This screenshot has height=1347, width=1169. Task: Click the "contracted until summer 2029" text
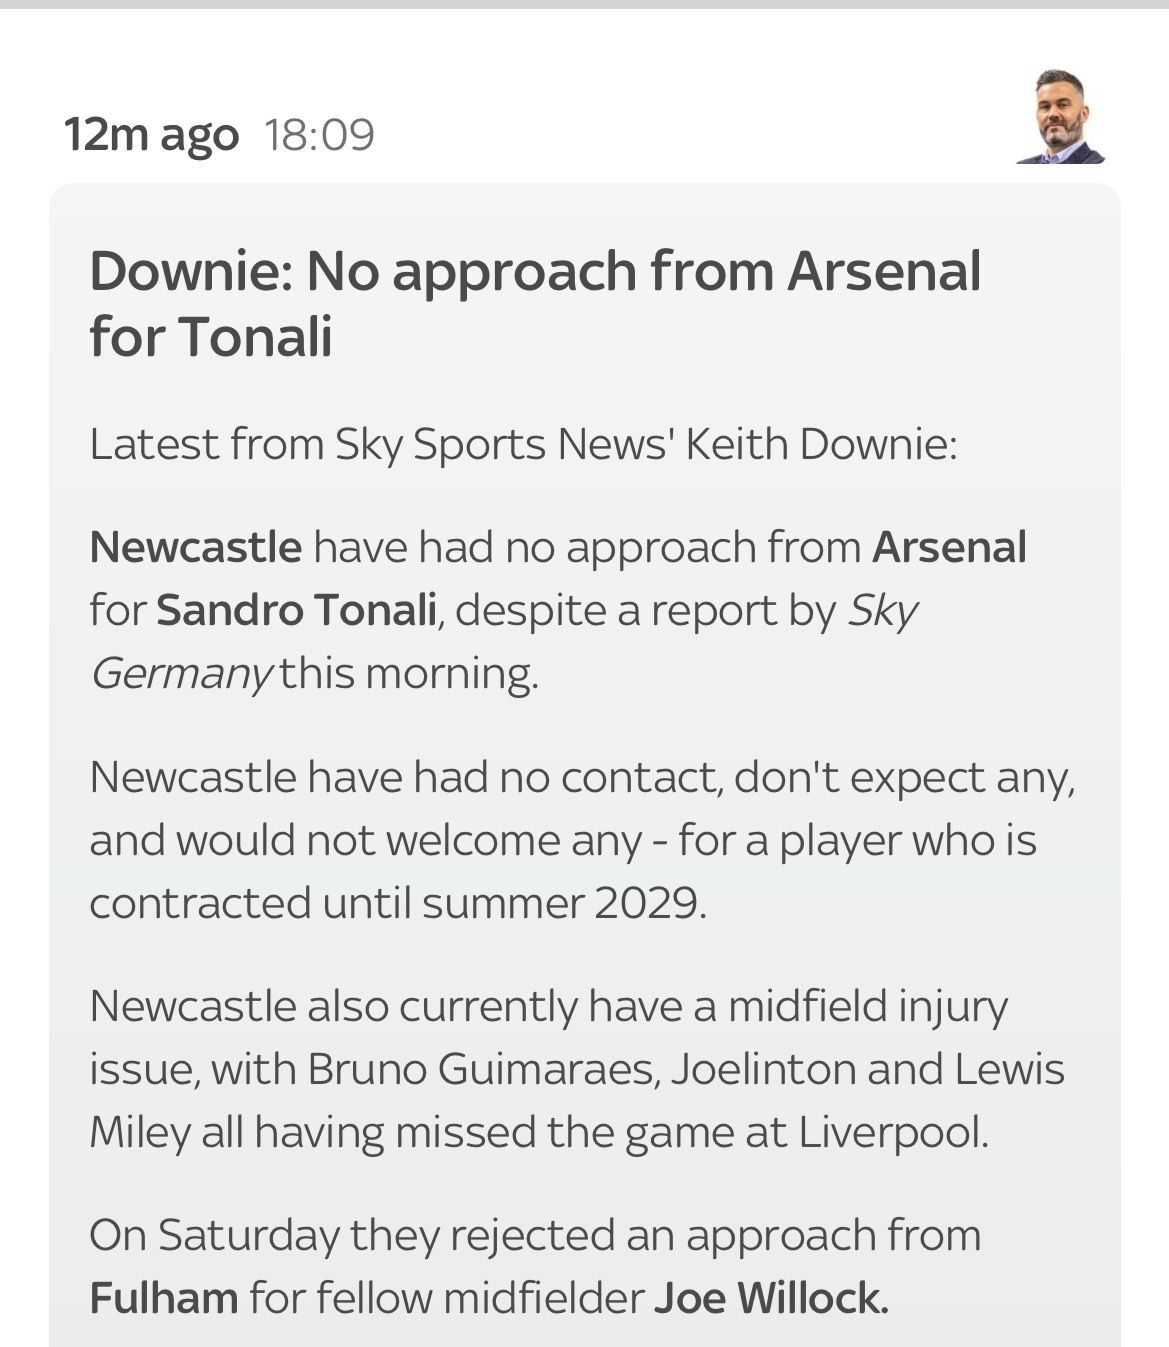point(397,903)
